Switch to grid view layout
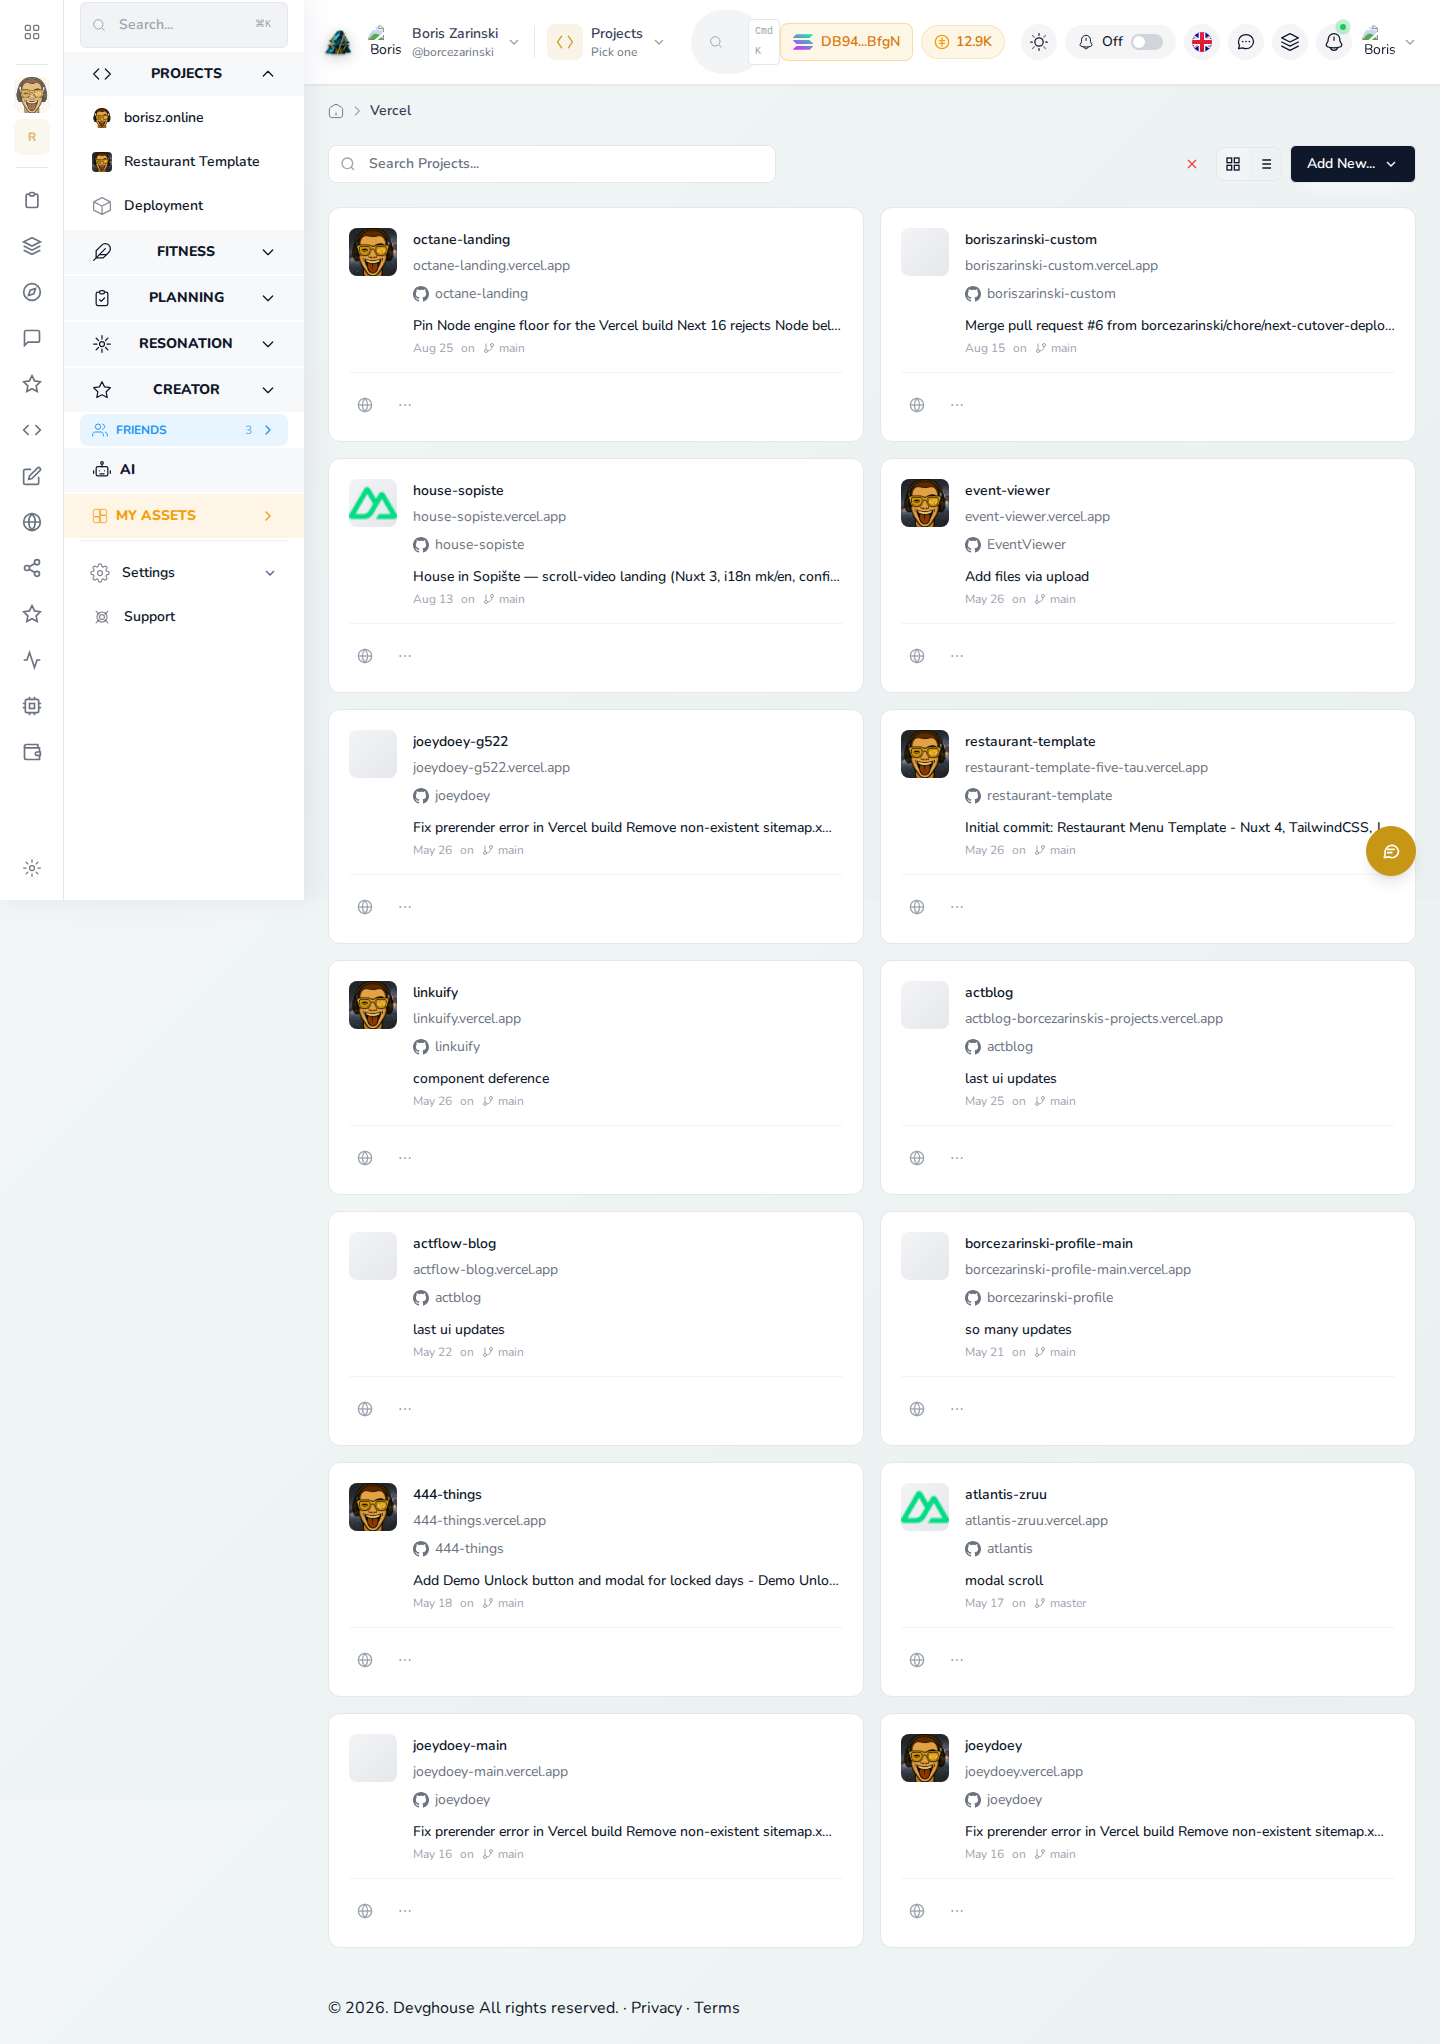Image resolution: width=1440 pixels, height=2044 pixels. click(x=1233, y=164)
